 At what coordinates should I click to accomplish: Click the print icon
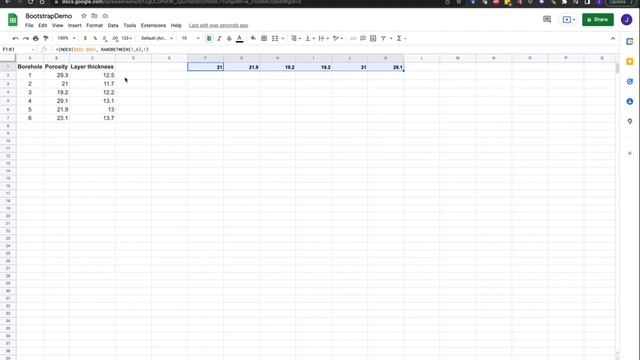[36, 38]
